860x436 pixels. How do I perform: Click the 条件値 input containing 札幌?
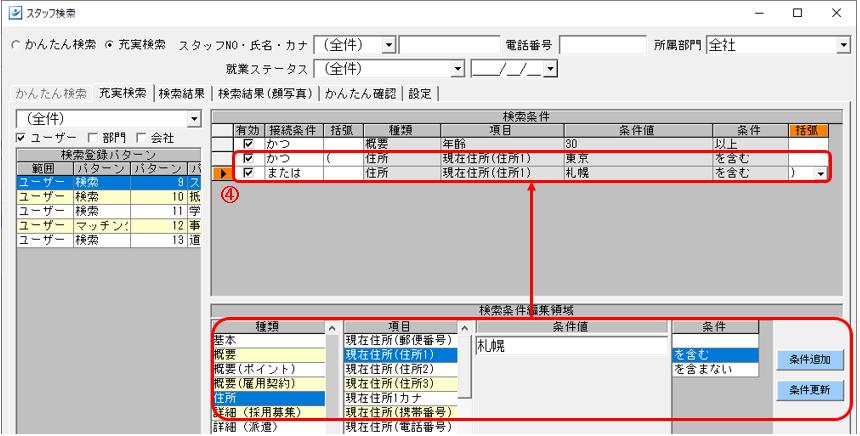click(571, 346)
